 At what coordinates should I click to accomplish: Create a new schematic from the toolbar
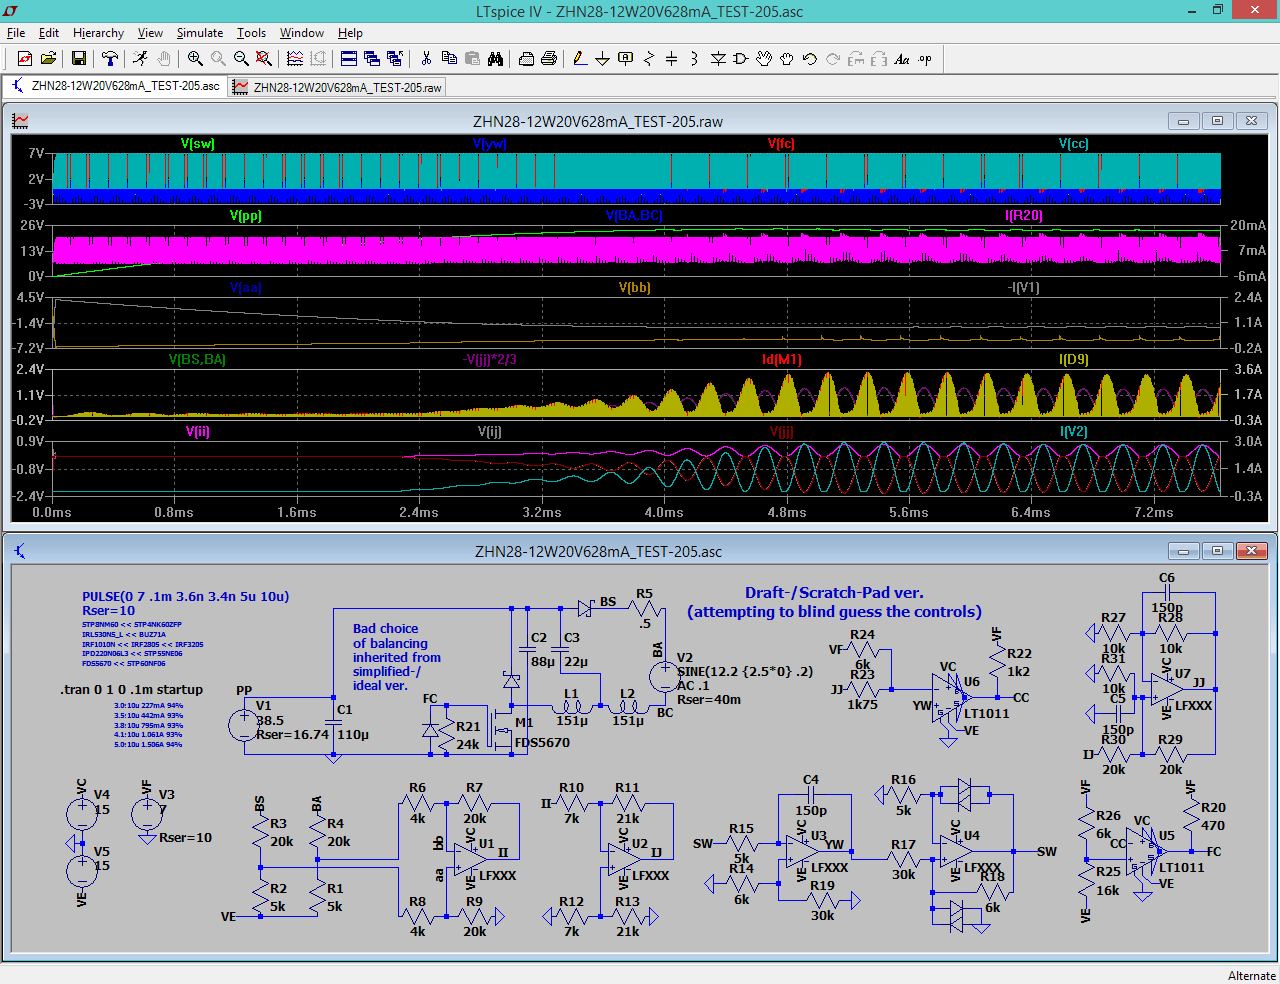pos(25,59)
